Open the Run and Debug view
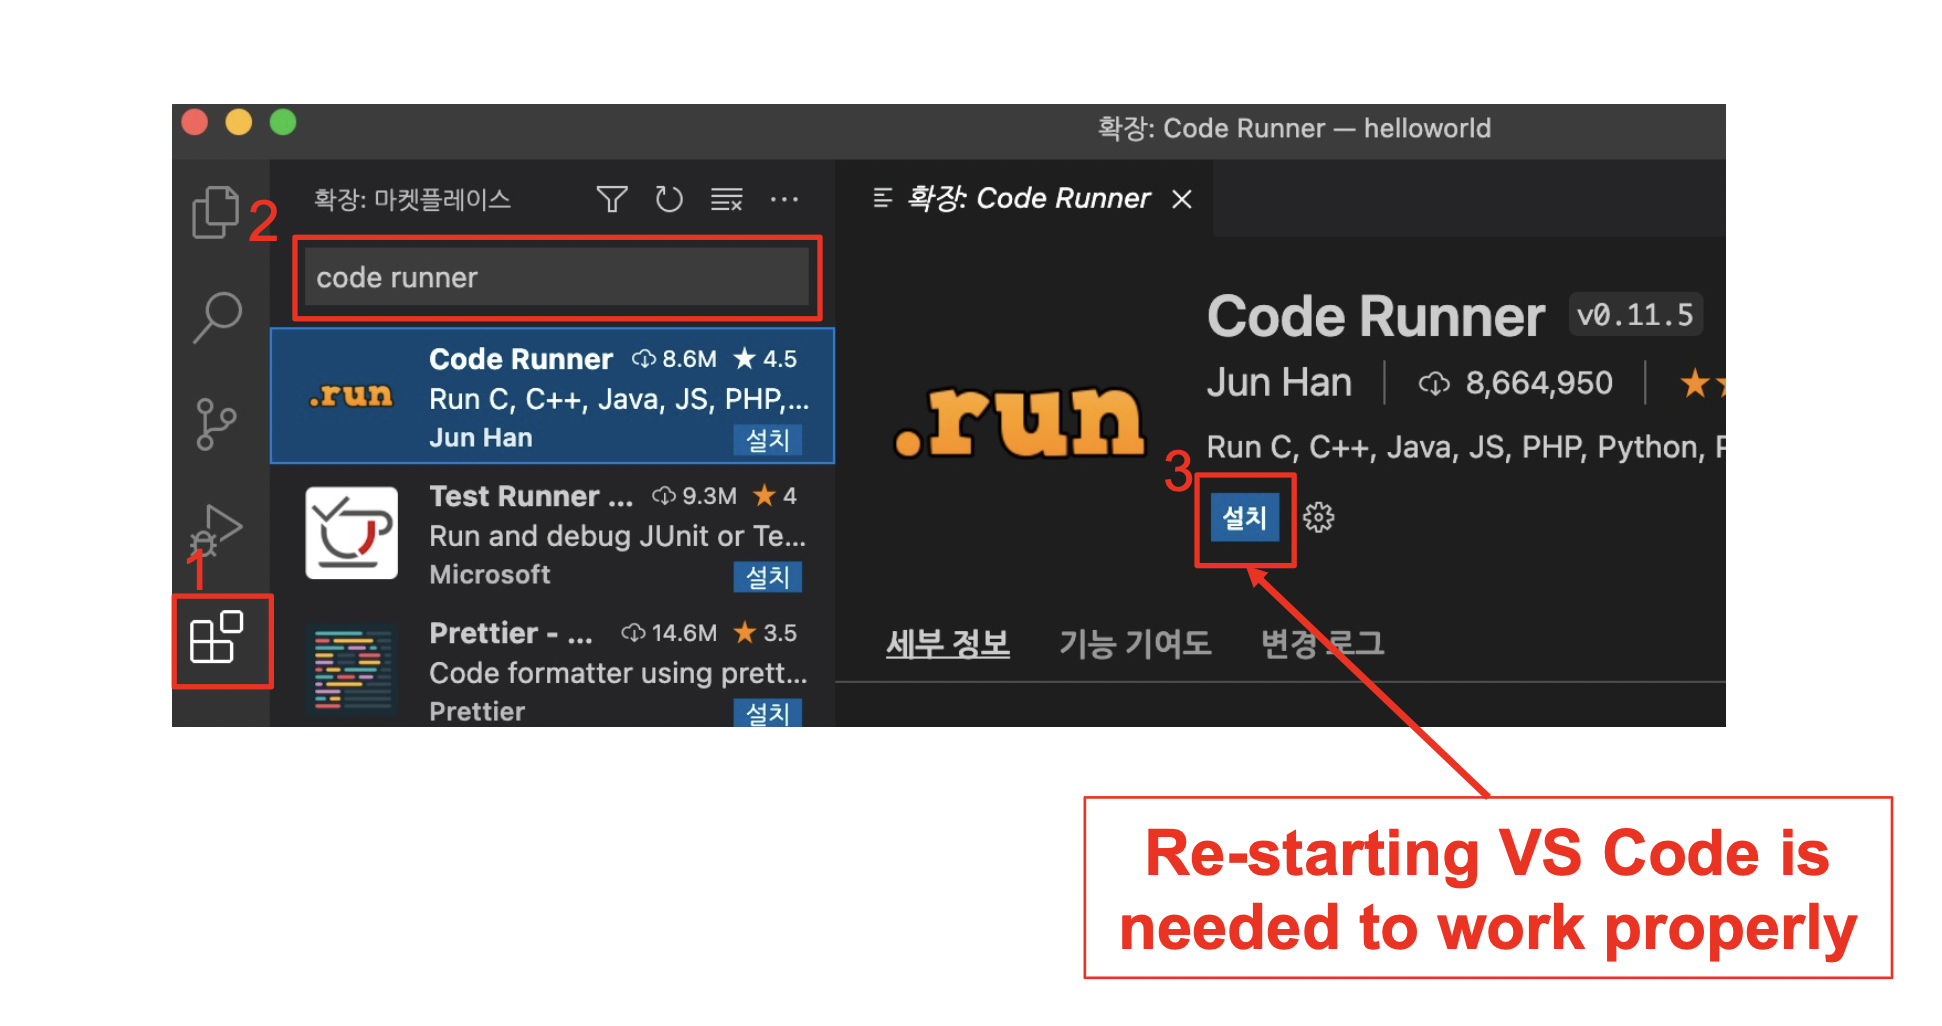 pyautogui.click(x=216, y=531)
